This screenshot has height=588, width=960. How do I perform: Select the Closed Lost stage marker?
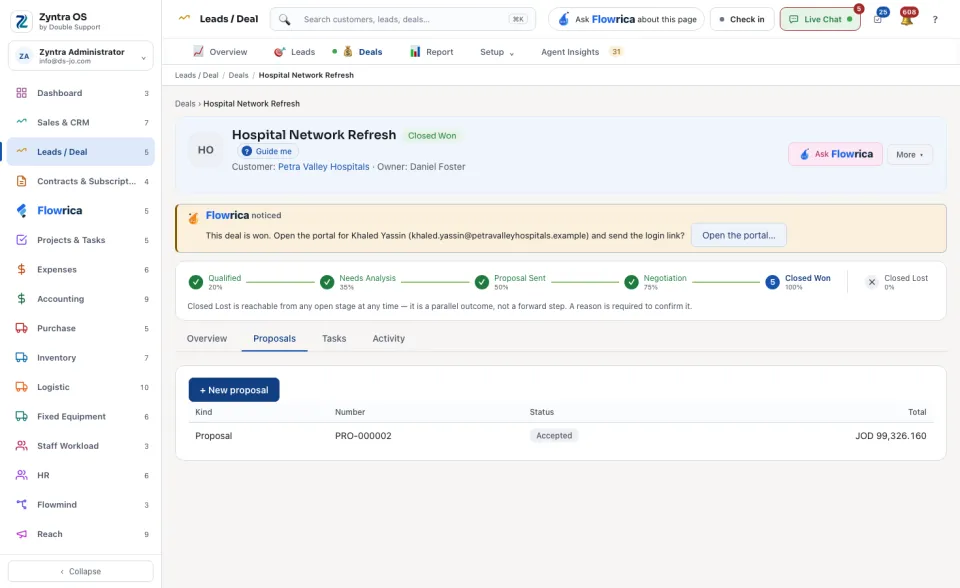point(872,282)
